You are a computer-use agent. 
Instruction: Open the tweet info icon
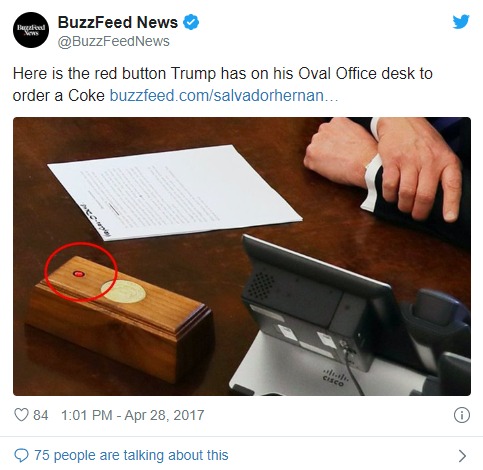pyautogui.click(x=462, y=415)
